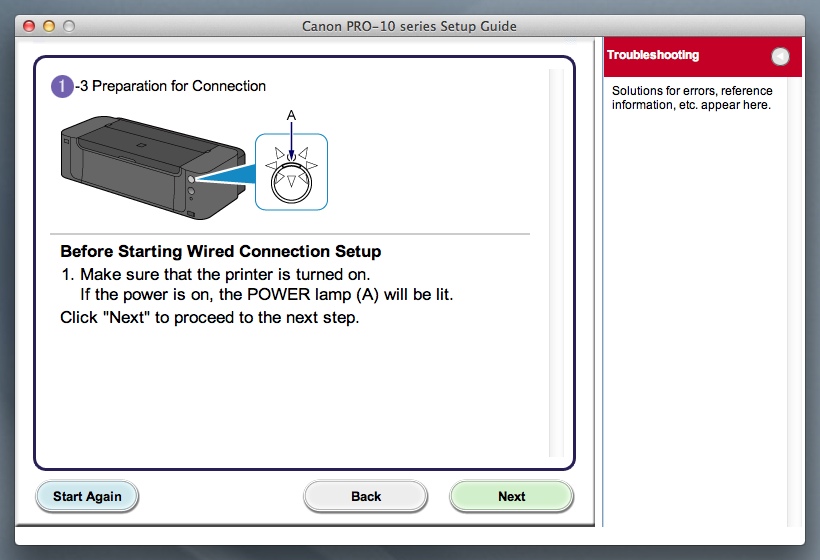Click the purple step number 1 badge

point(62,86)
